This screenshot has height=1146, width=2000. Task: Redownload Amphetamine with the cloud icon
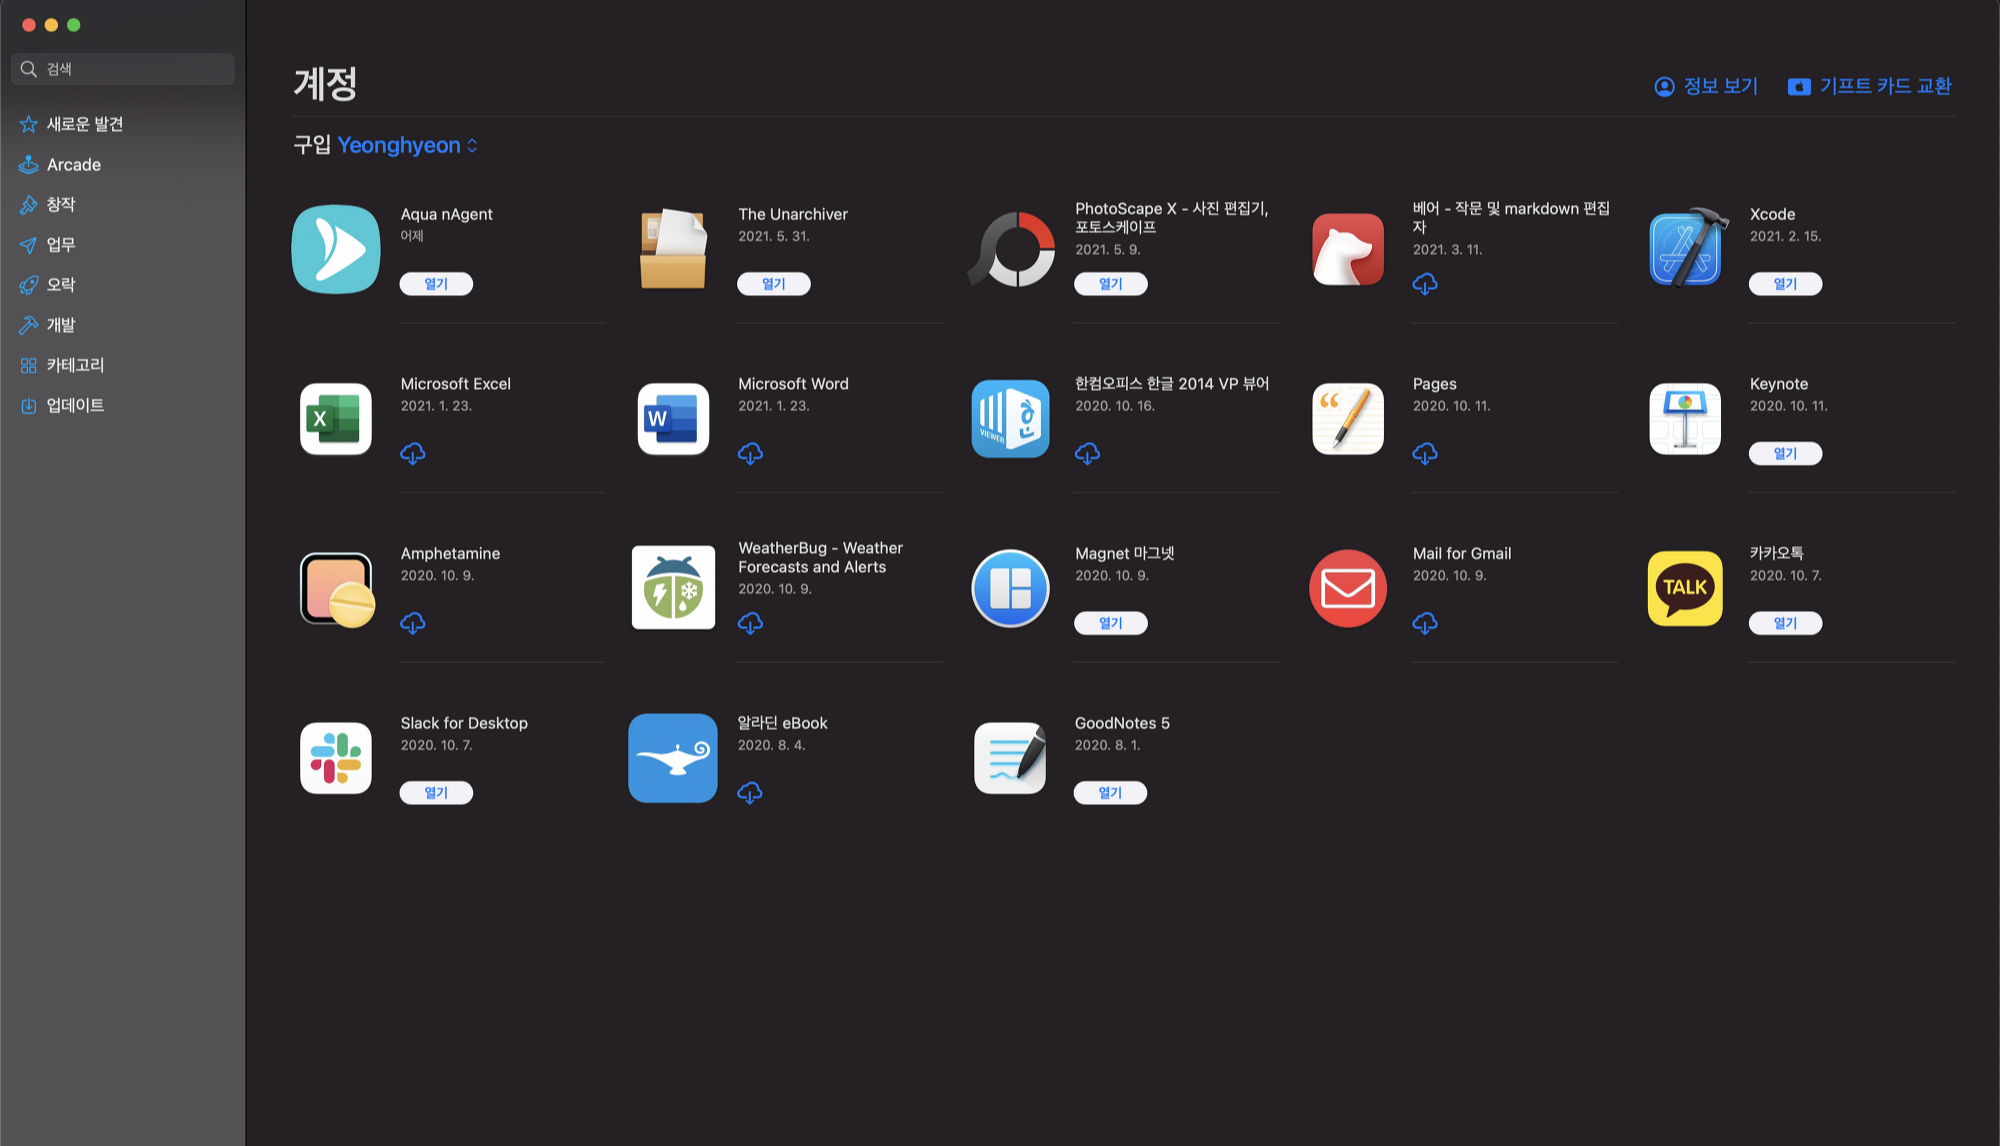[413, 624]
